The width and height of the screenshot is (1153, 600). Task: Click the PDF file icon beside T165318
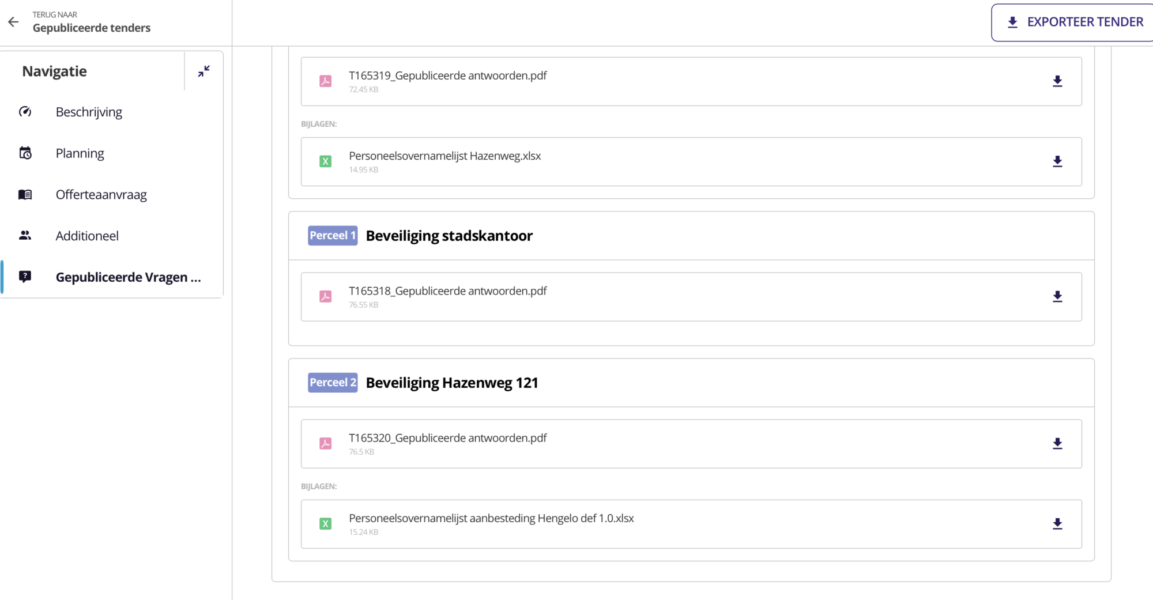(325, 296)
